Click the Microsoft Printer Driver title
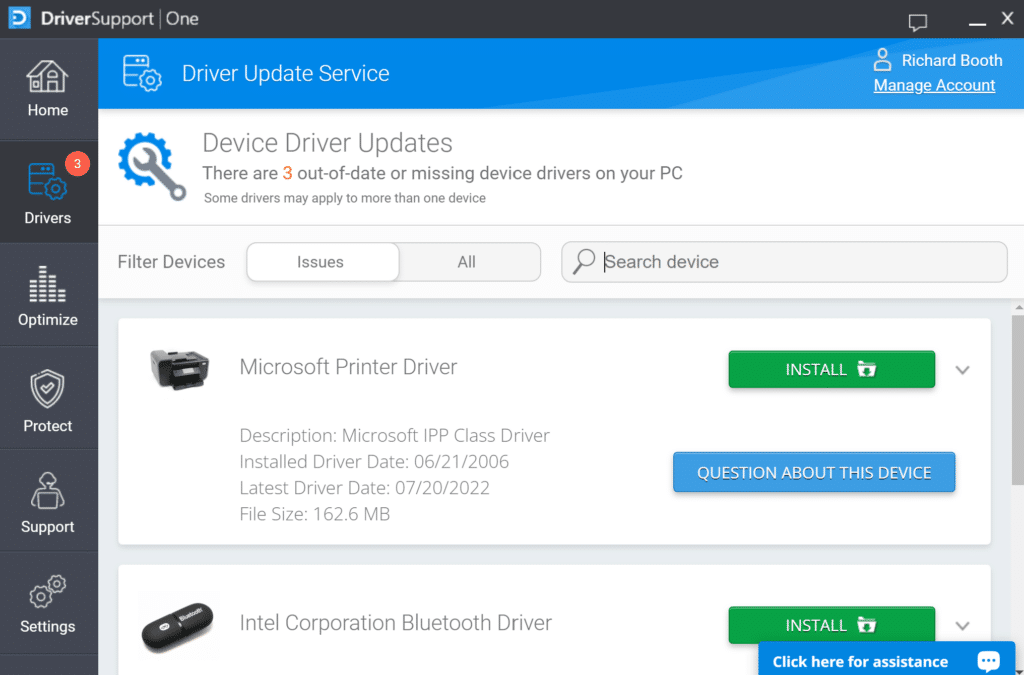This screenshot has width=1024, height=675. click(x=348, y=367)
